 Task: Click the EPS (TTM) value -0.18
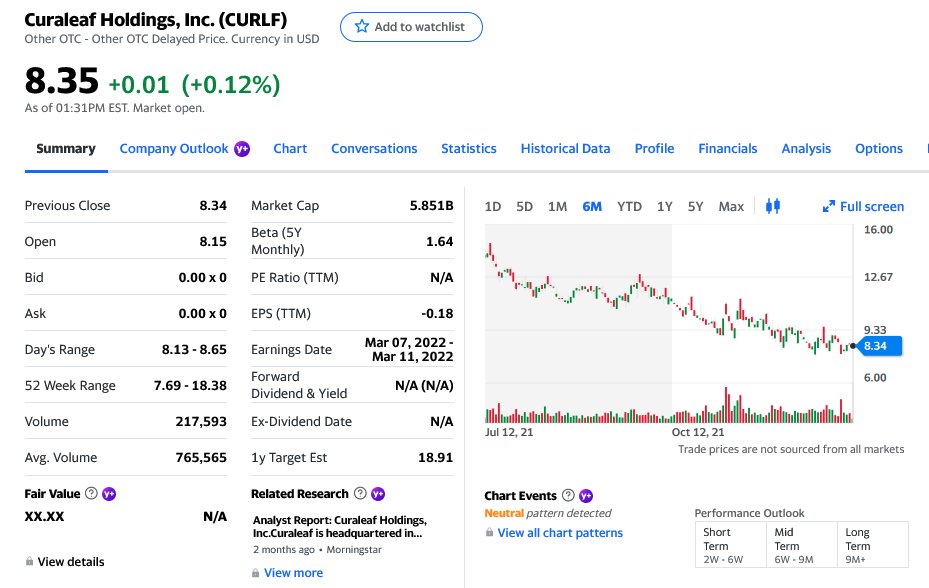point(437,314)
